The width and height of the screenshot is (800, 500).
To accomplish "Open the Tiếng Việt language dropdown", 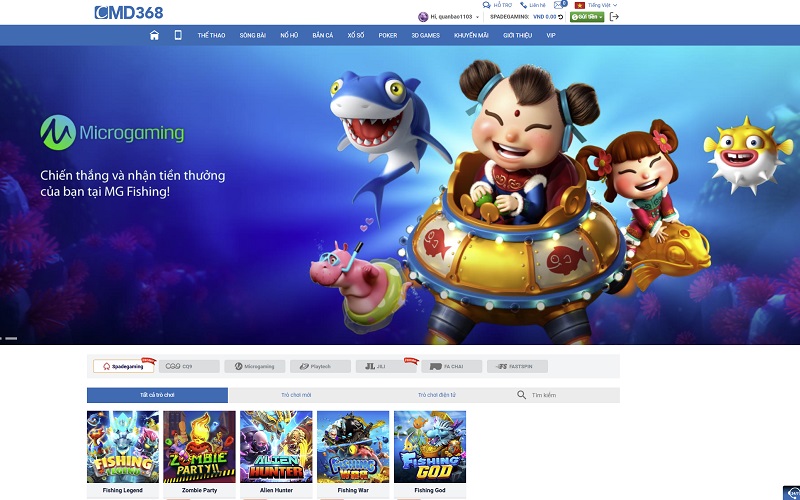I will pos(603,5).
